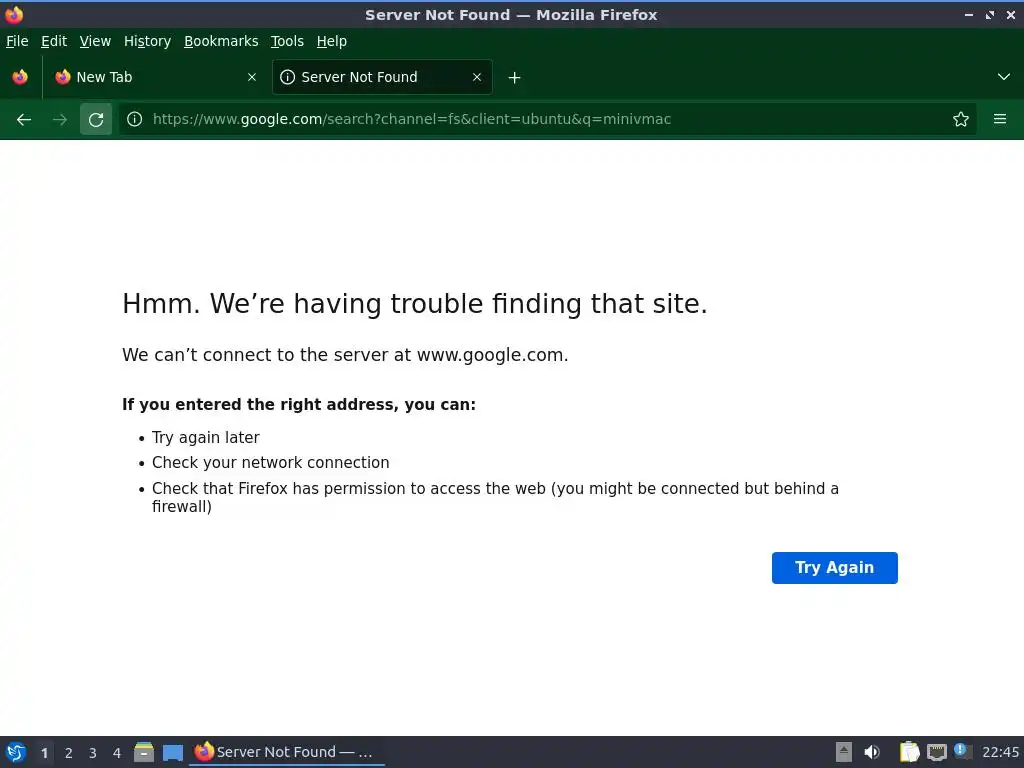Screen dimensions: 1024x768
Task: Click the forward navigation arrow
Action: (60, 120)
